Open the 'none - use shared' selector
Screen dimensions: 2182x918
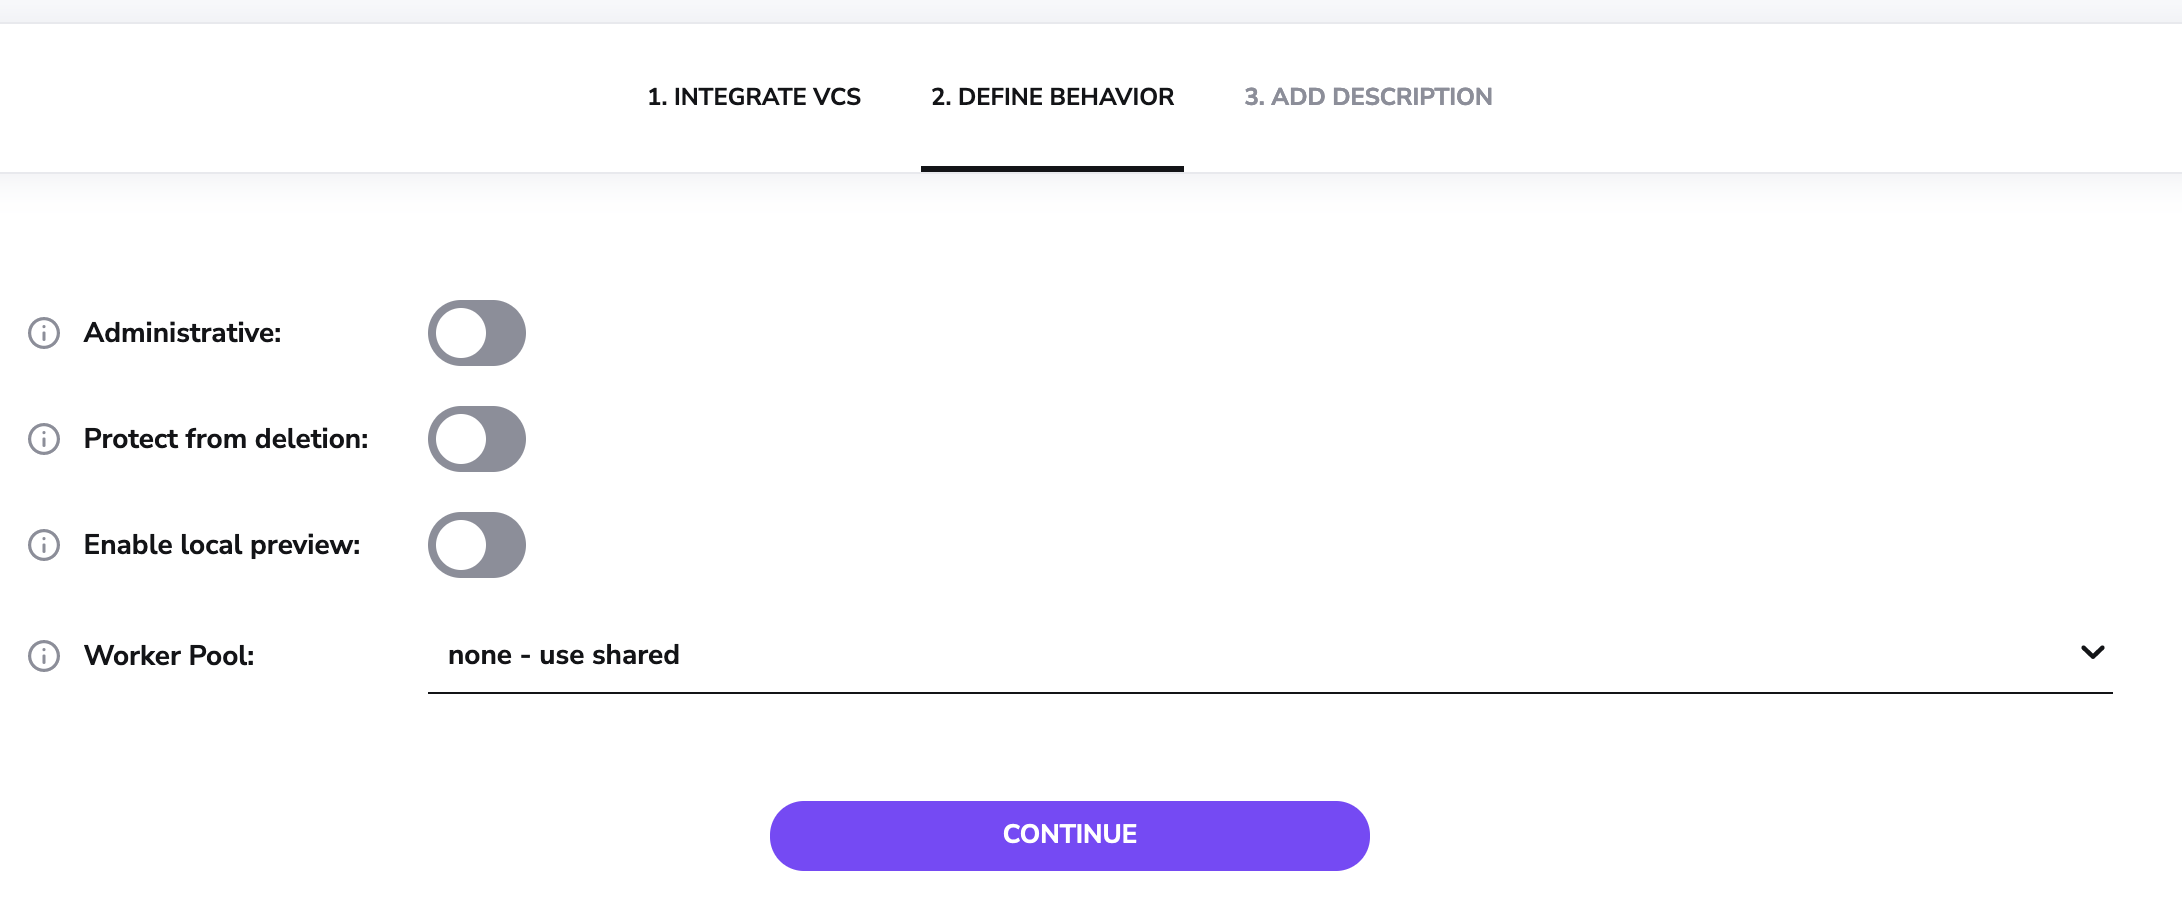[x=564, y=655]
